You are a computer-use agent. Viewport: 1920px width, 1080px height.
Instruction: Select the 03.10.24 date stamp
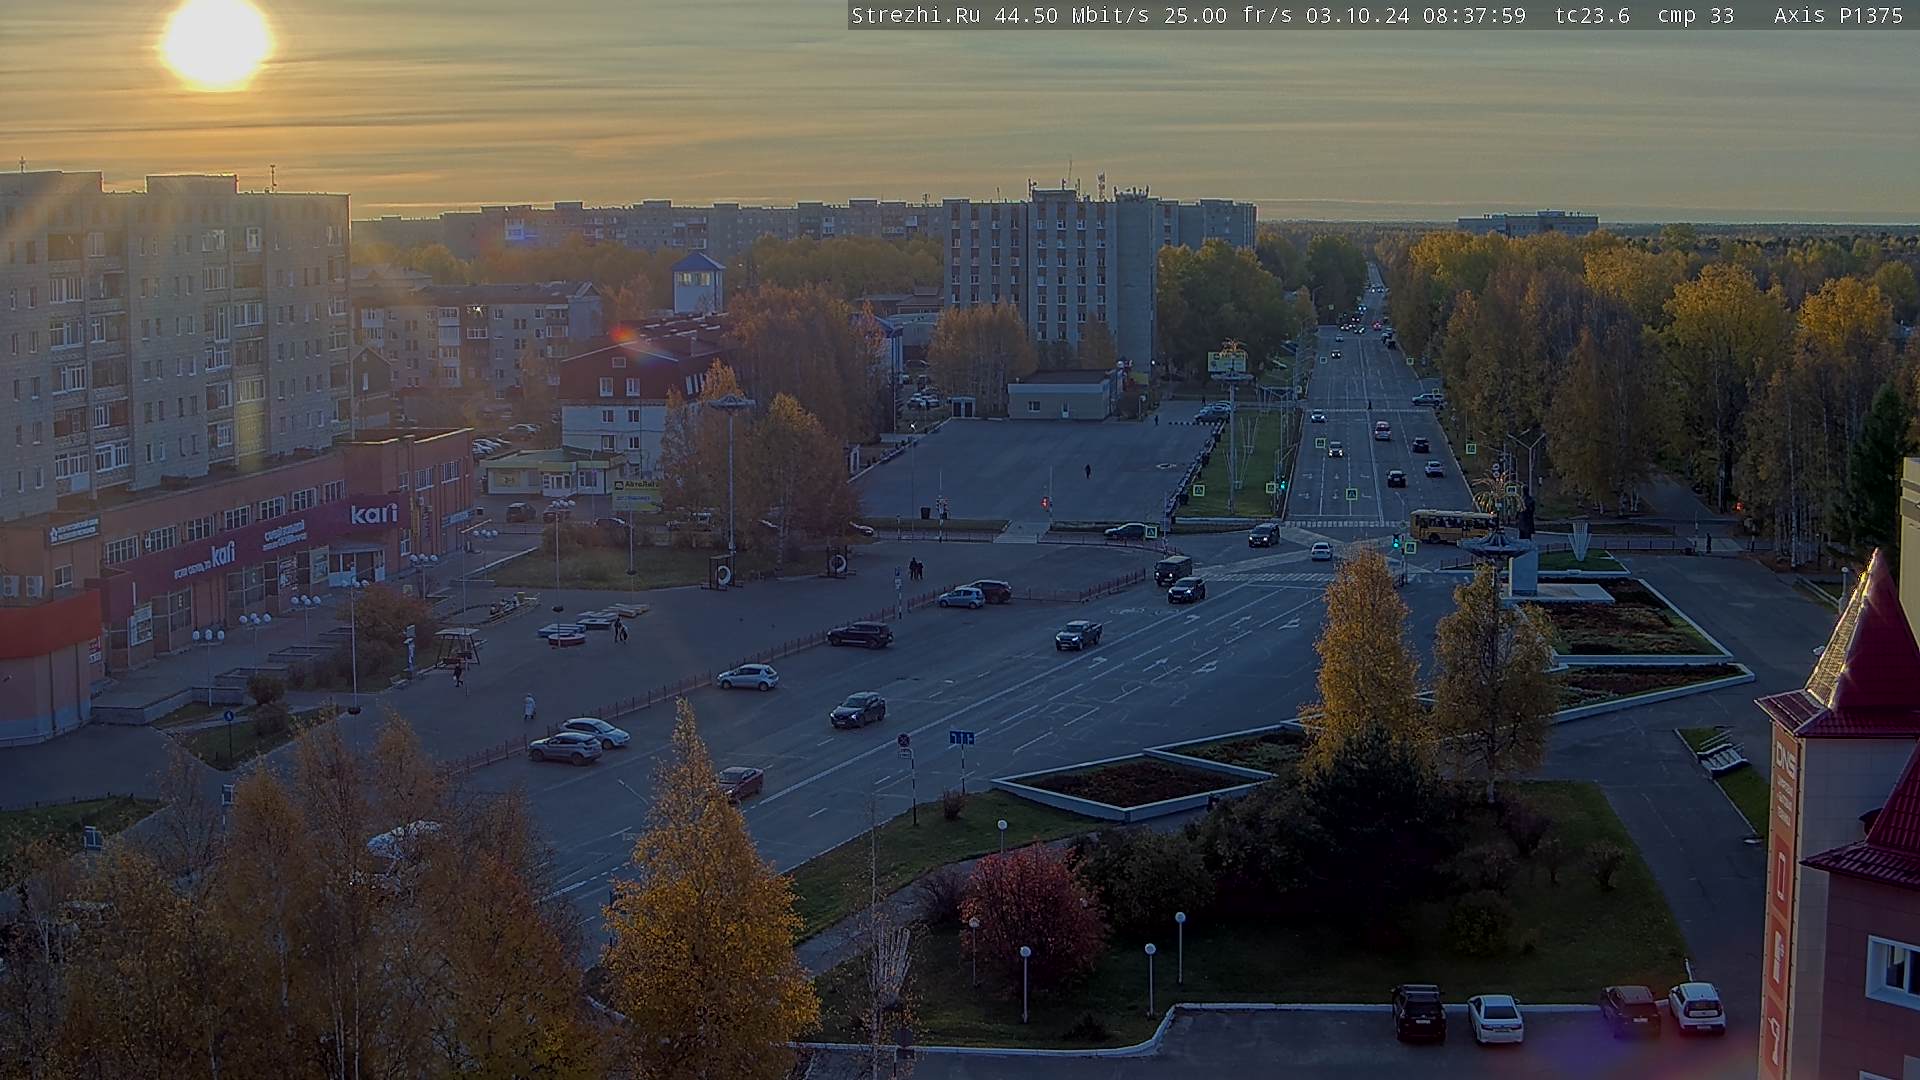(1358, 15)
